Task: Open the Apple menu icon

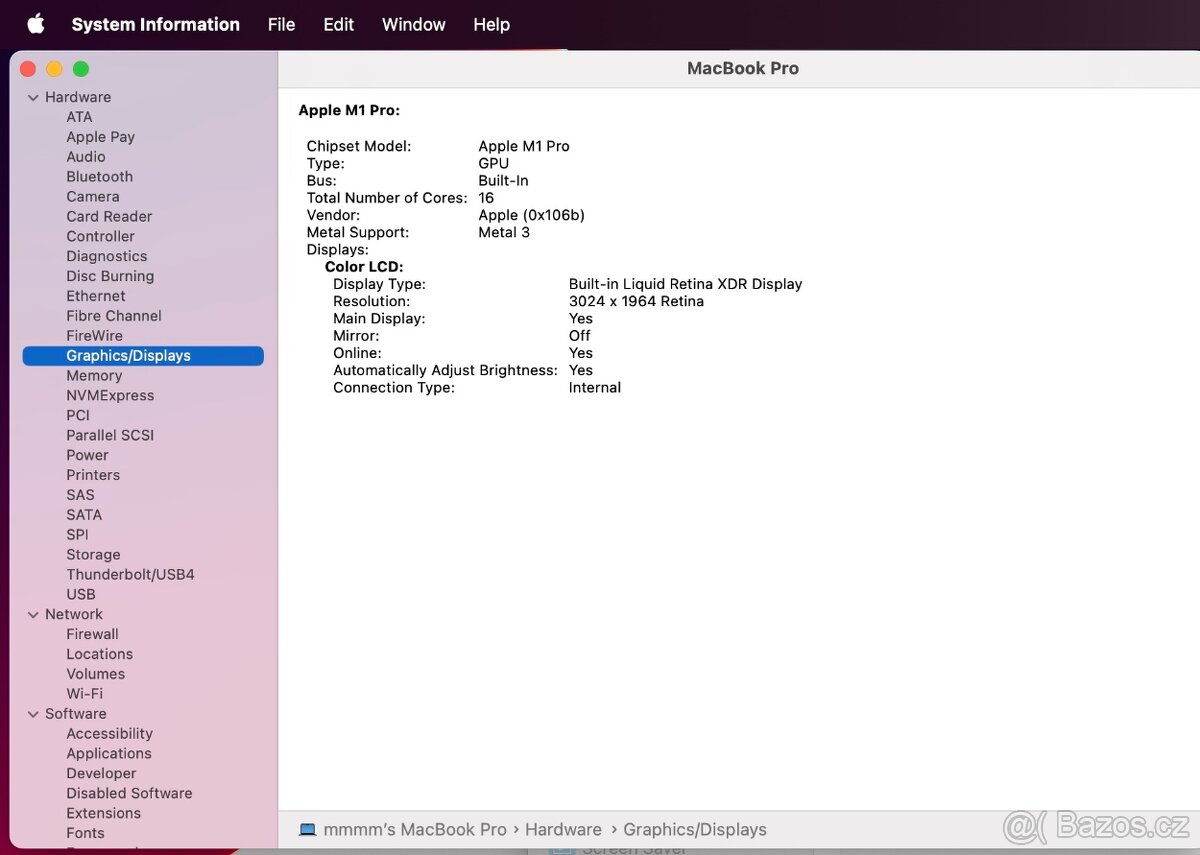Action: [35, 24]
